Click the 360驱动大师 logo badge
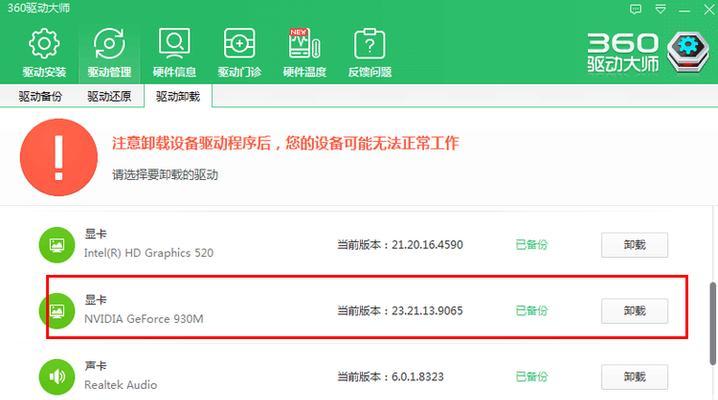The height and width of the screenshot is (400, 718). [688, 52]
